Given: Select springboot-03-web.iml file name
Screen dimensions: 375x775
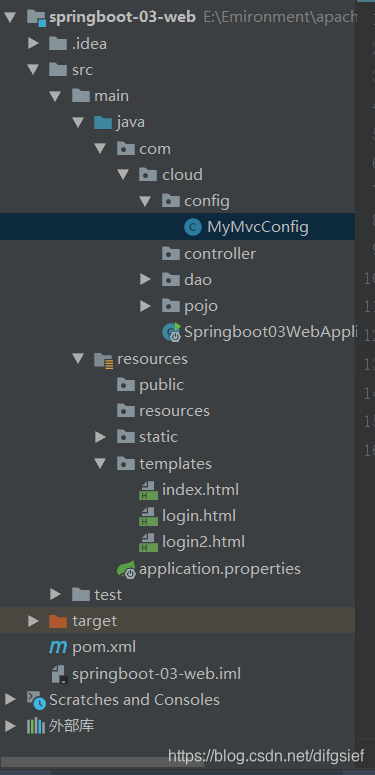Looking at the screenshot, I should pyautogui.click(x=156, y=674).
